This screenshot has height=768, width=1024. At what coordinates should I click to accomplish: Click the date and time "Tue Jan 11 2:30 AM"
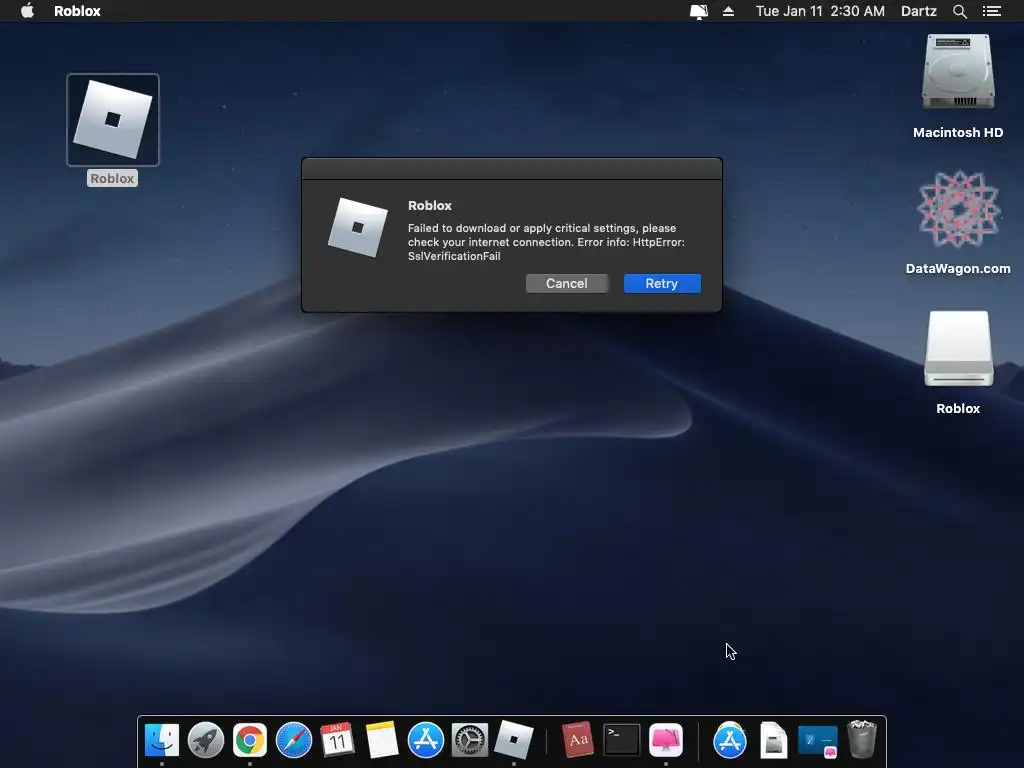click(820, 11)
